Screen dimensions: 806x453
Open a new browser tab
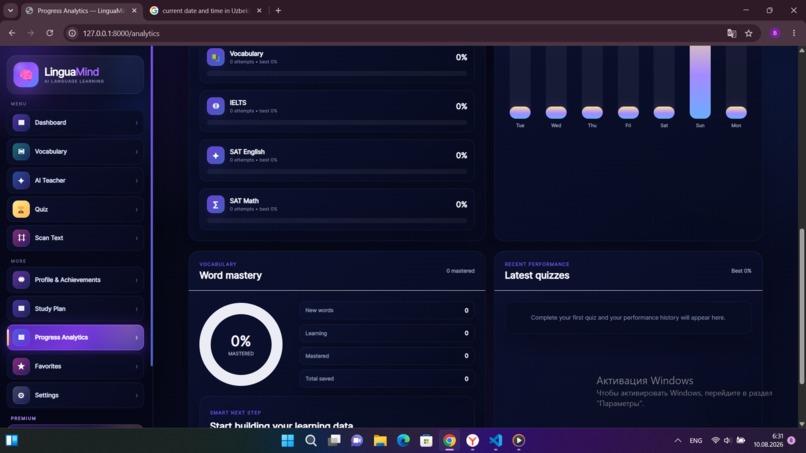pyautogui.click(x=278, y=10)
